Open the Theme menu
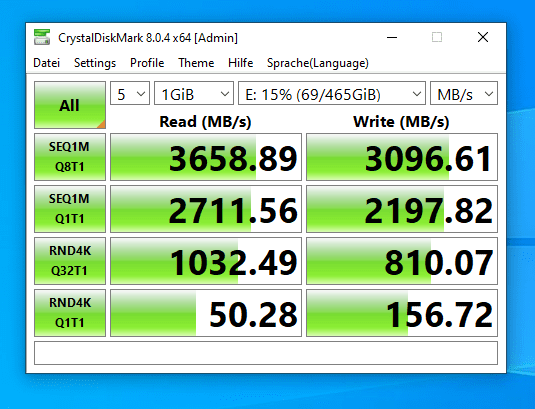 [x=196, y=63]
